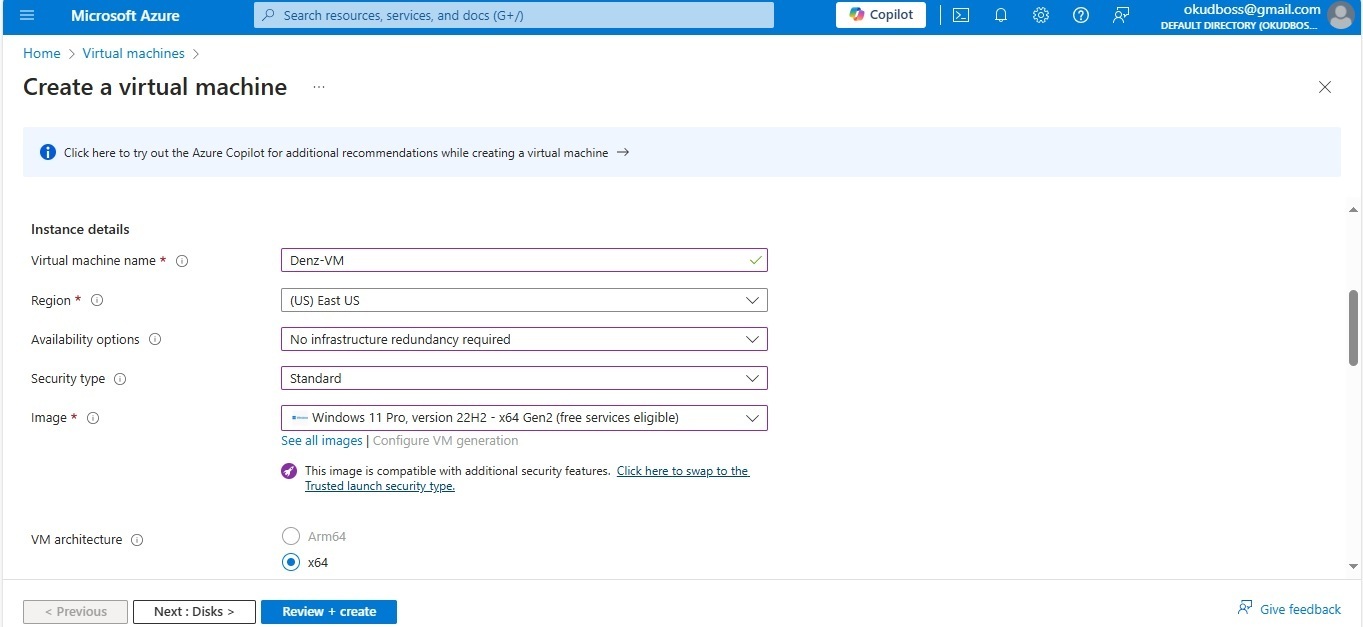Navigate to Home breadcrumb

coord(42,54)
